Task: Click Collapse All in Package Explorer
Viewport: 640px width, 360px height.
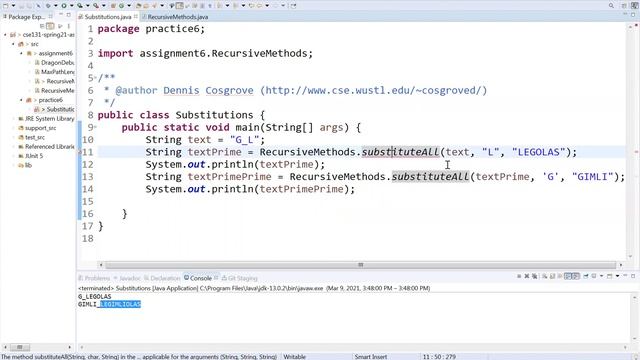Action: point(42,26)
